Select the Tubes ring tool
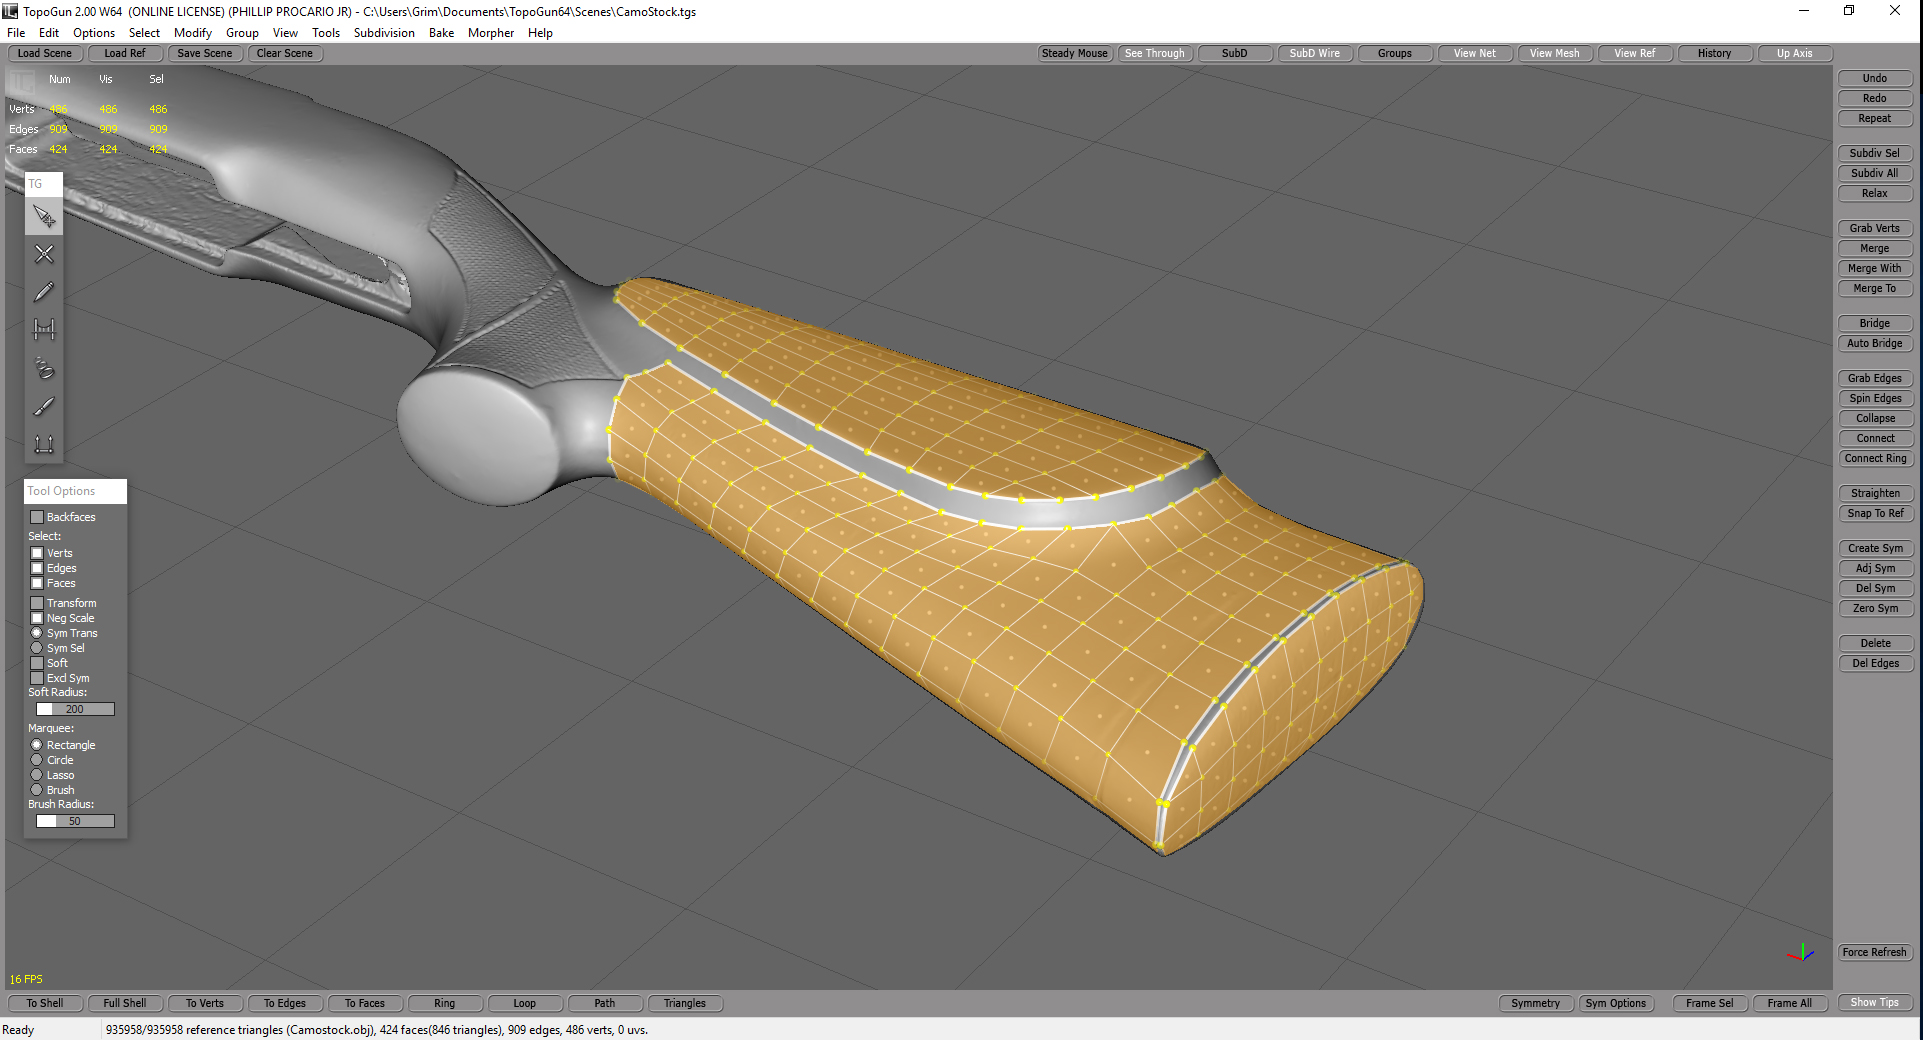 (44, 368)
